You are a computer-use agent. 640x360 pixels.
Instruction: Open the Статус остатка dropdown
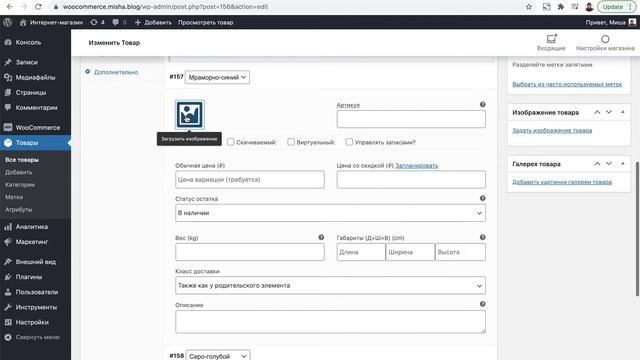coord(330,213)
